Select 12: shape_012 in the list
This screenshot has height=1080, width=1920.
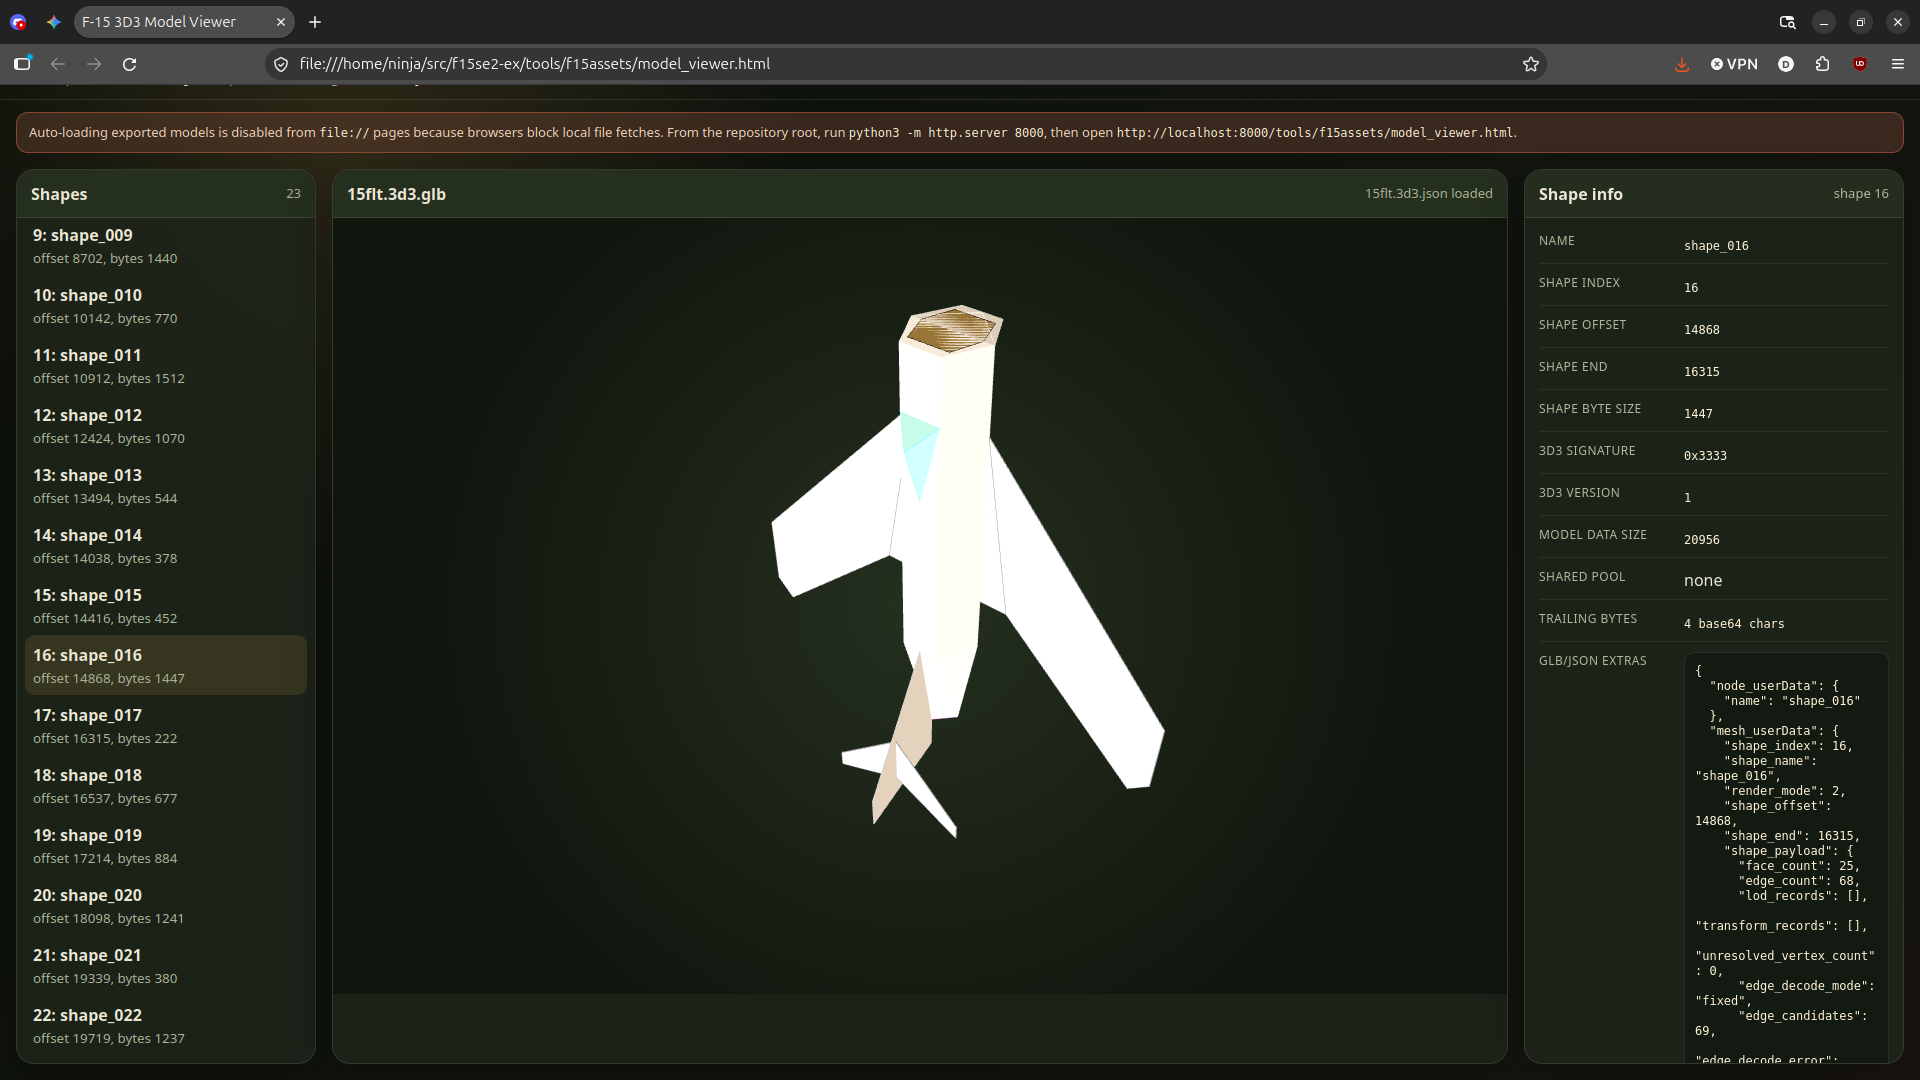166,426
